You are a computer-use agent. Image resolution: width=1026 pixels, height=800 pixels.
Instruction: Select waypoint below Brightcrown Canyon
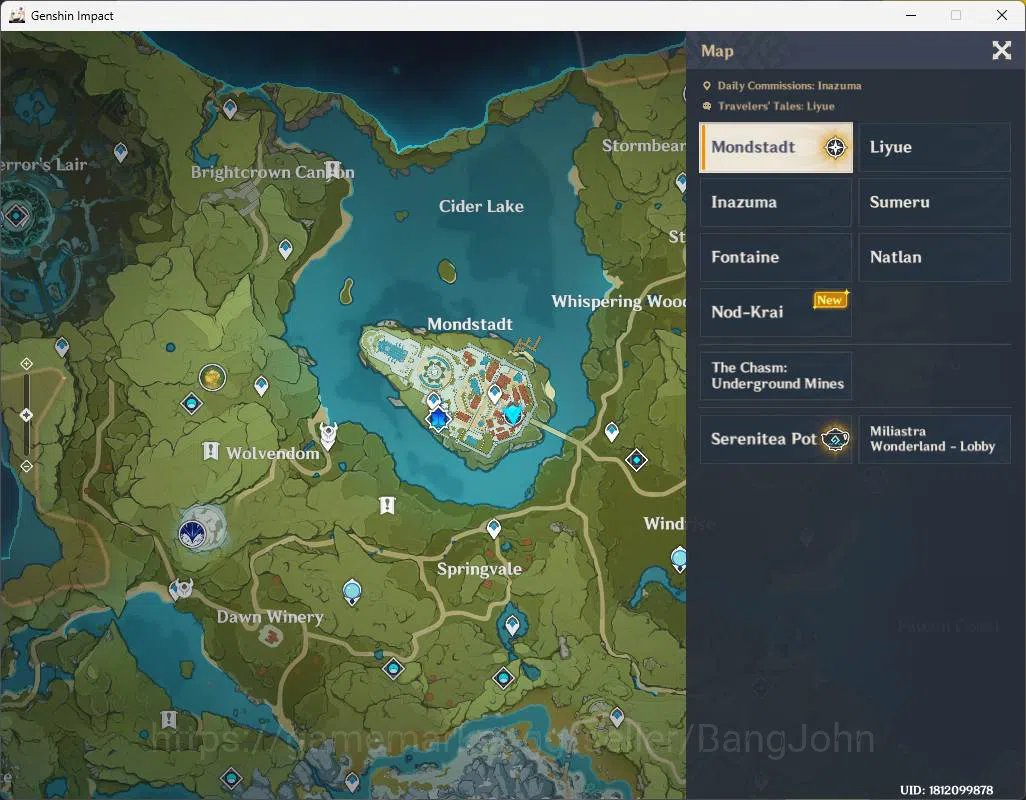(x=285, y=249)
